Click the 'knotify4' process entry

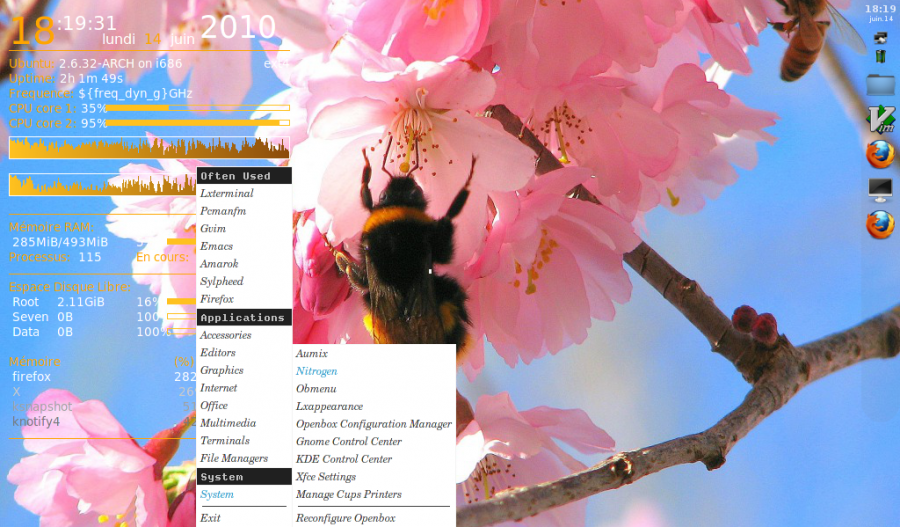pos(36,421)
